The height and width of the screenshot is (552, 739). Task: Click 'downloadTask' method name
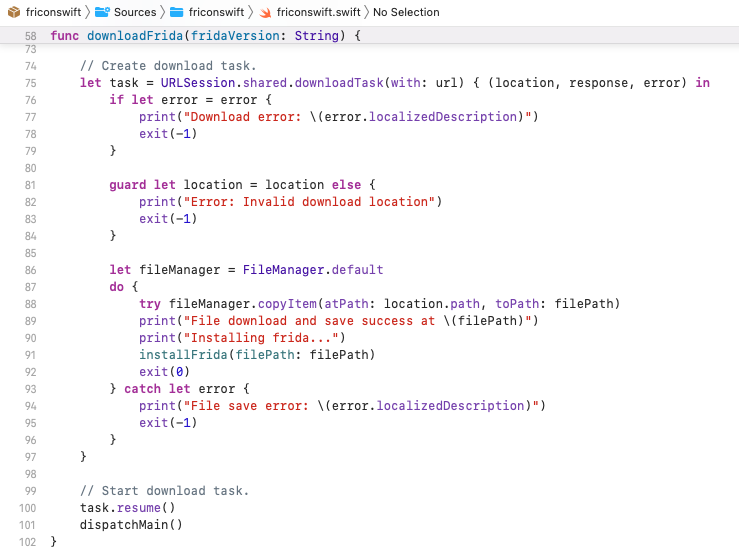point(339,83)
